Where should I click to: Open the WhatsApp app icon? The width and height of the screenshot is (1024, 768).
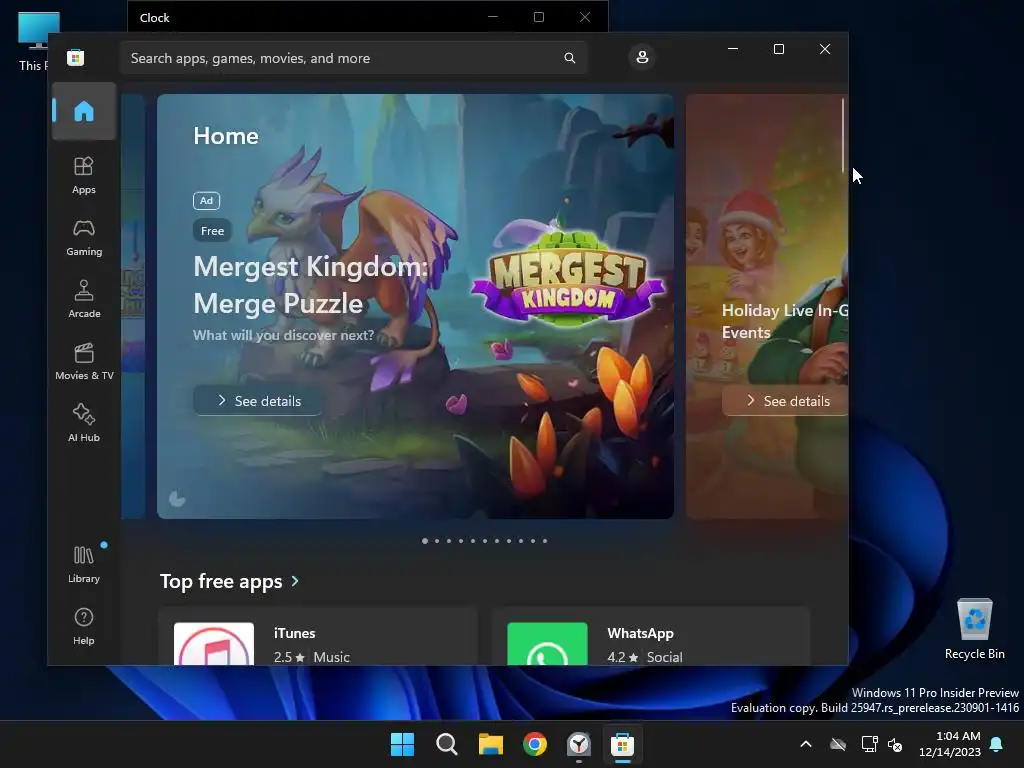tap(547, 643)
